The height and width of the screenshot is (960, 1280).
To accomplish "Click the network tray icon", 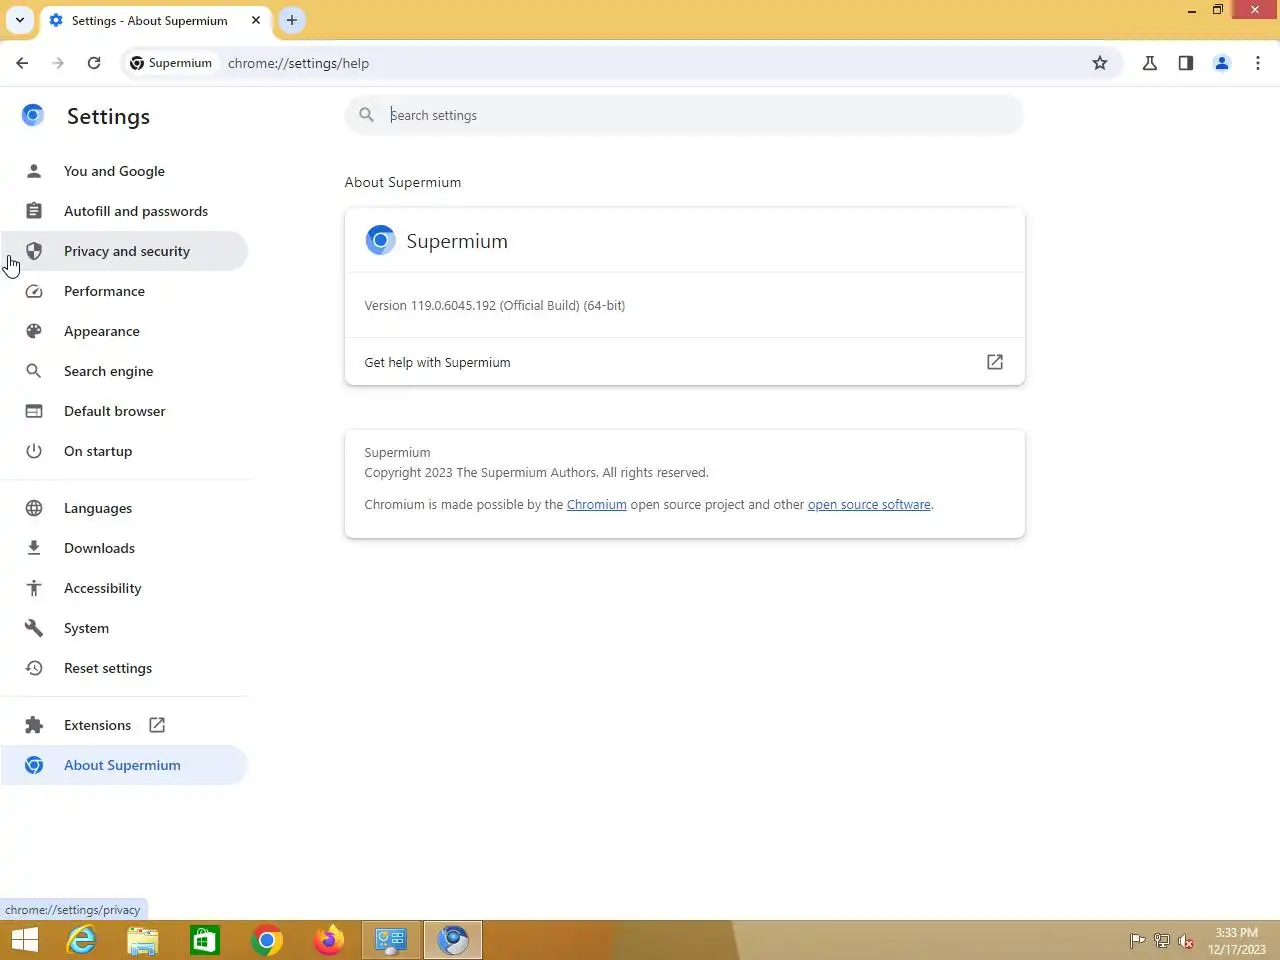I will [1161, 941].
